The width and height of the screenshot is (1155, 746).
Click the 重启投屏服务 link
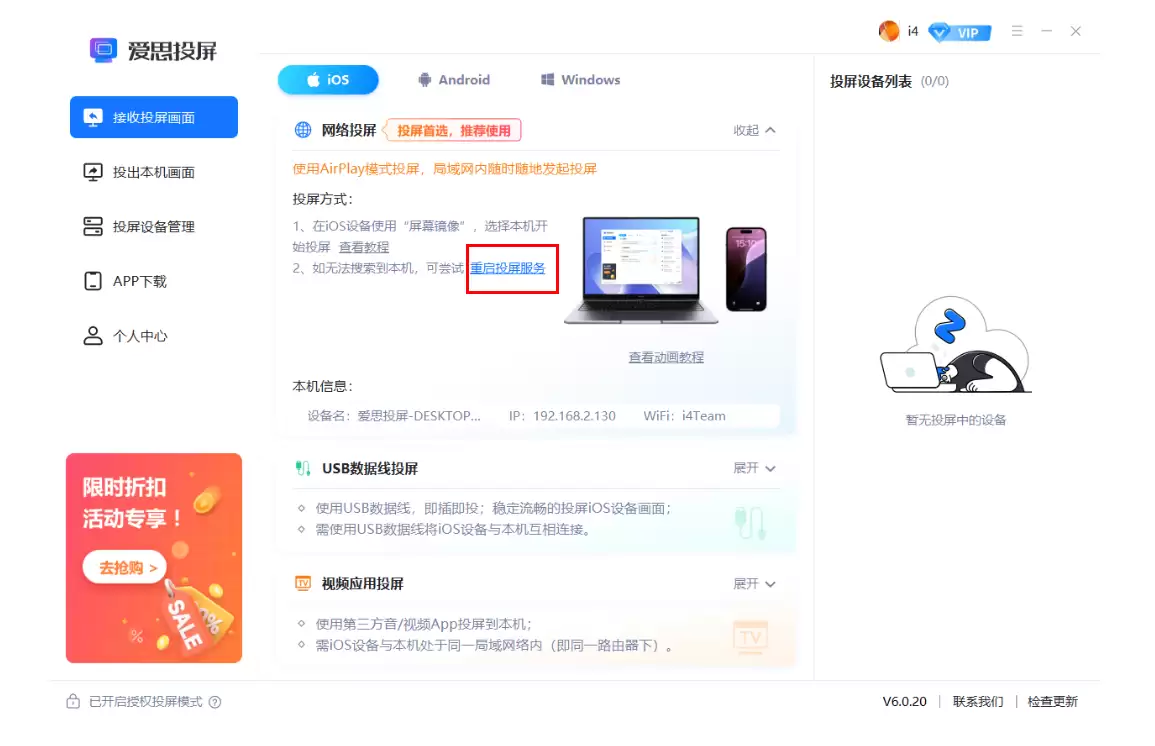508,268
